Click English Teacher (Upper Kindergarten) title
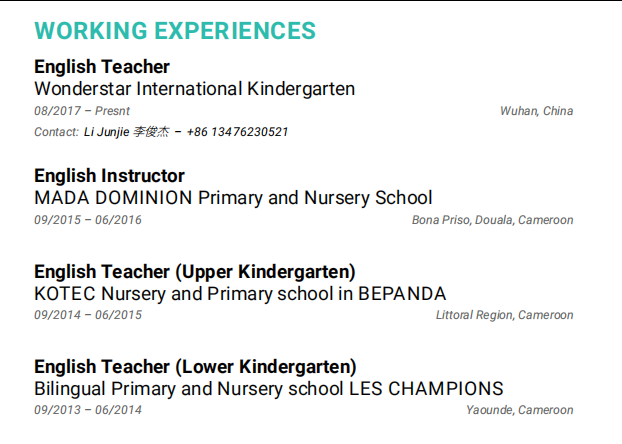 [x=195, y=271]
